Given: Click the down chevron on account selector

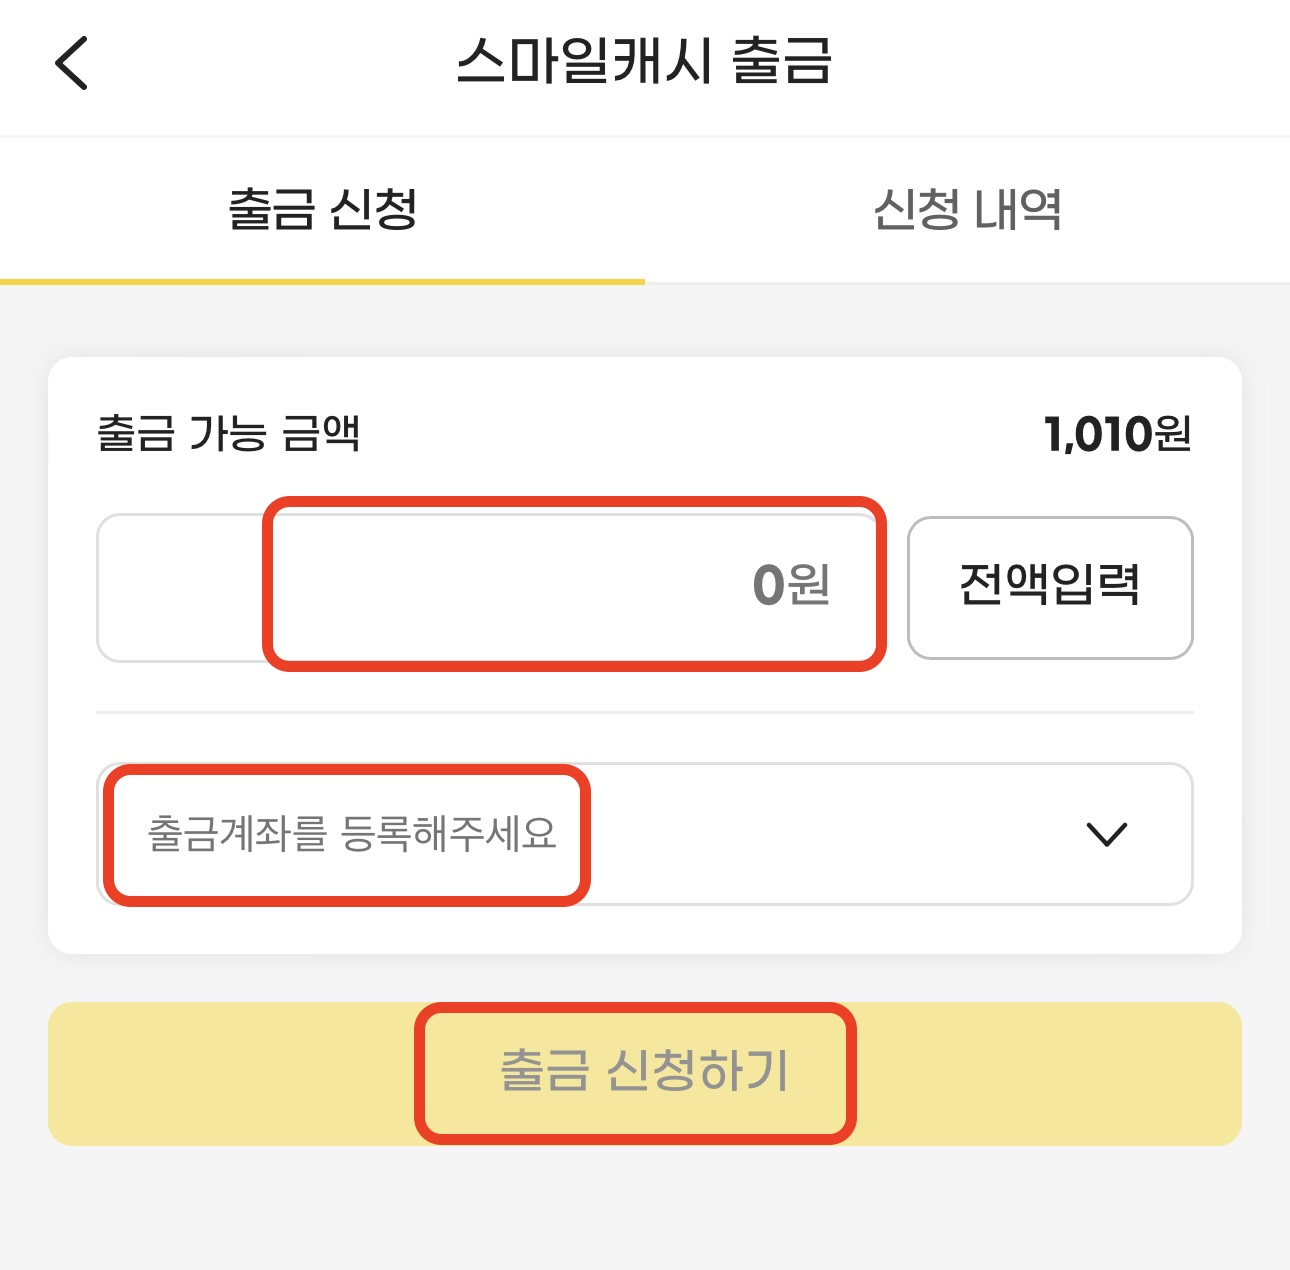Looking at the screenshot, I should pyautogui.click(x=1105, y=836).
